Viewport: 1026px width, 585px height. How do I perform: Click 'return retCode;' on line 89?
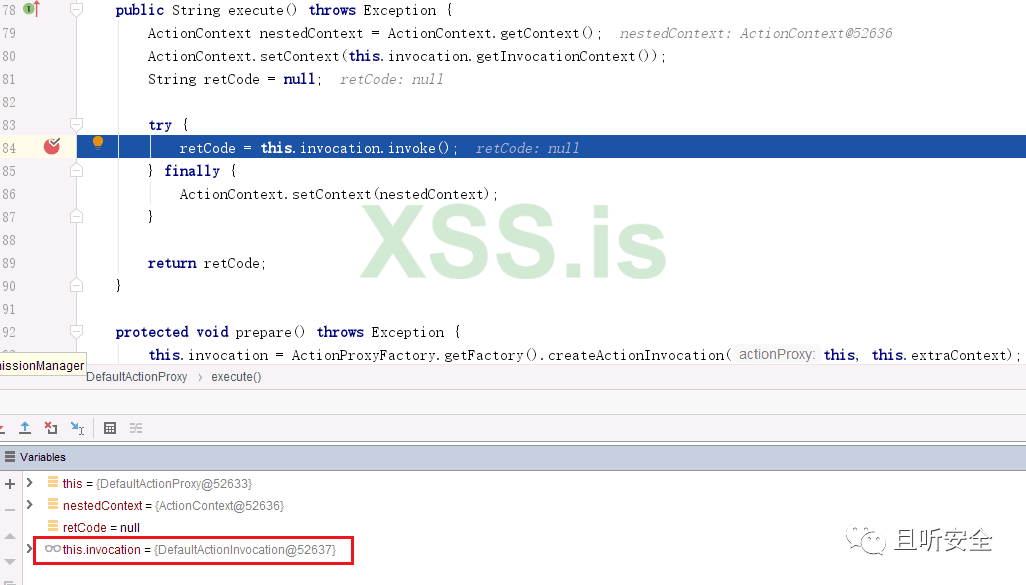(x=207, y=263)
